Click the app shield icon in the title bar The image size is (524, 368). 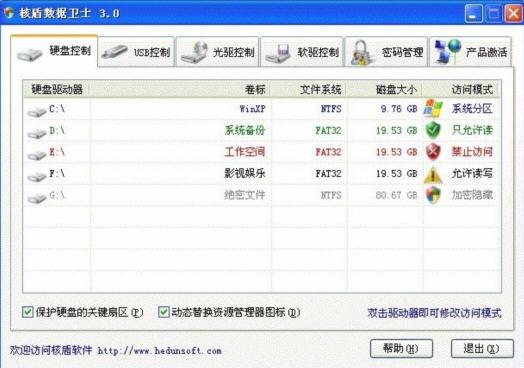pyautogui.click(x=9, y=13)
